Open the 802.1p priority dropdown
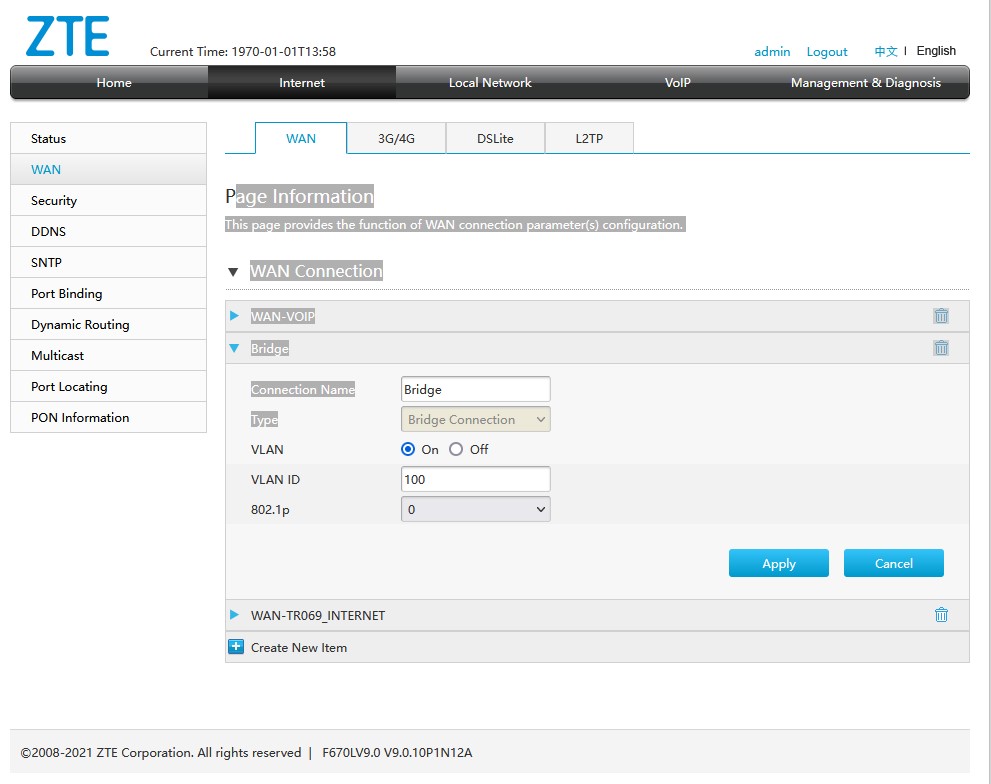Image resolution: width=991 pixels, height=784 pixels. tap(475, 509)
